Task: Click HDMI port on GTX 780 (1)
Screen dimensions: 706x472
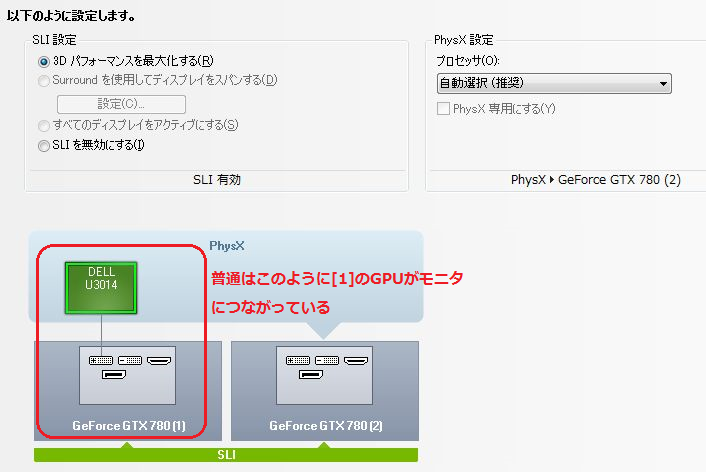Action: coord(159,360)
